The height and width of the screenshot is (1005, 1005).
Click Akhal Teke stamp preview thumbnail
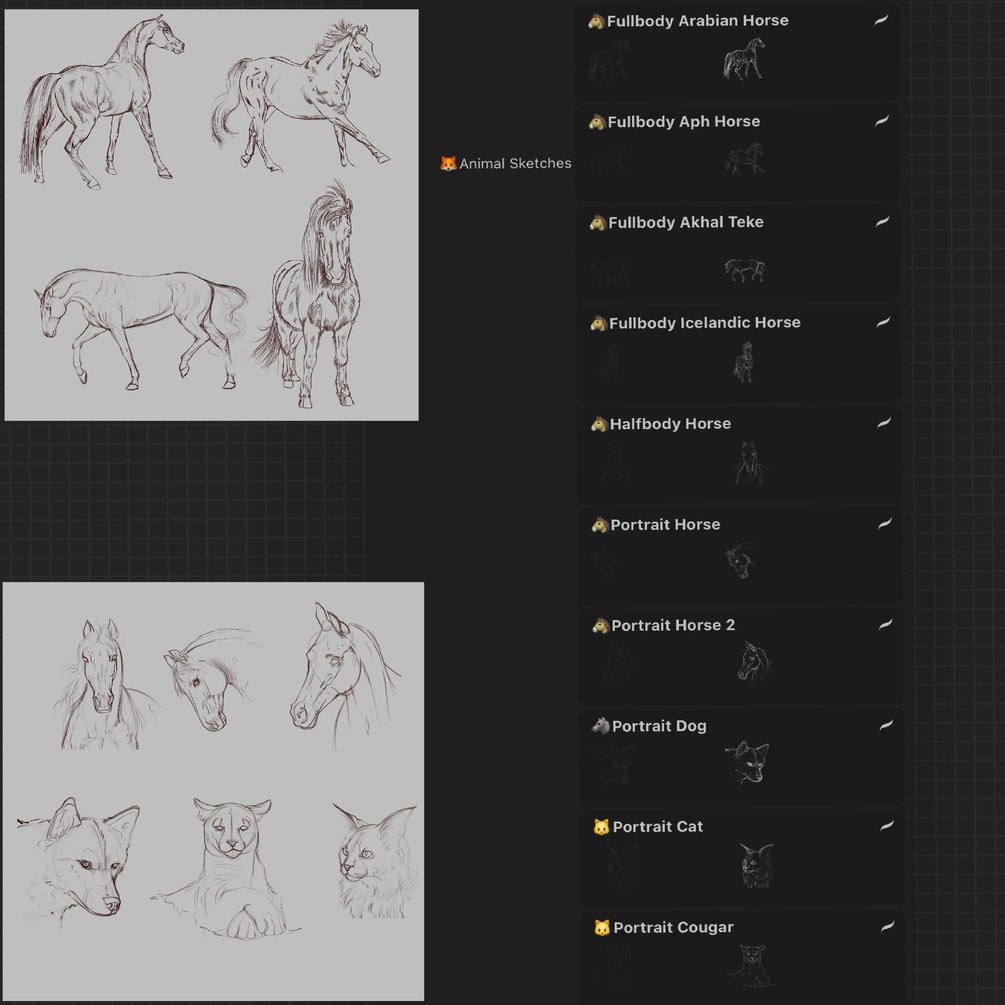[745, 270]
